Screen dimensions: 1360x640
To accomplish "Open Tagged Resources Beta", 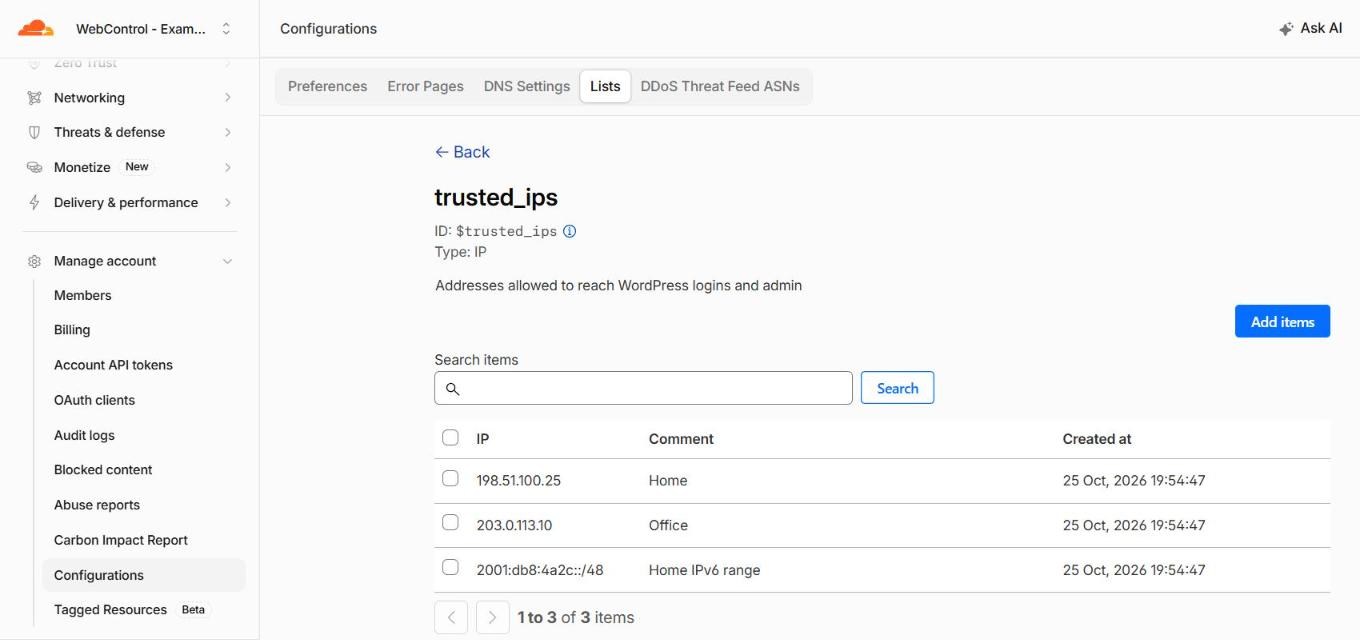I will pyautogui.click(x=130, y=610).
